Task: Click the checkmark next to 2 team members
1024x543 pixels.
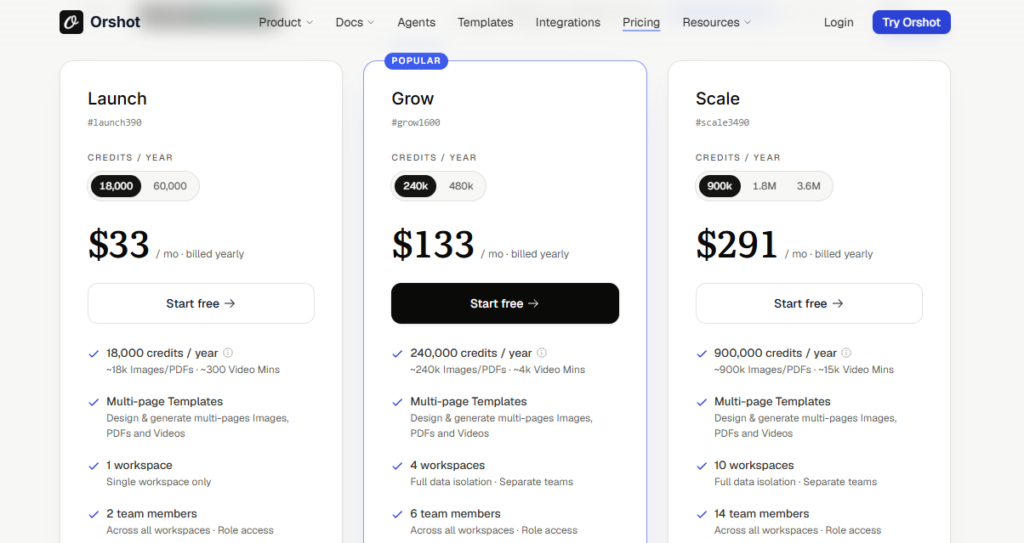Action: [93, 514]
